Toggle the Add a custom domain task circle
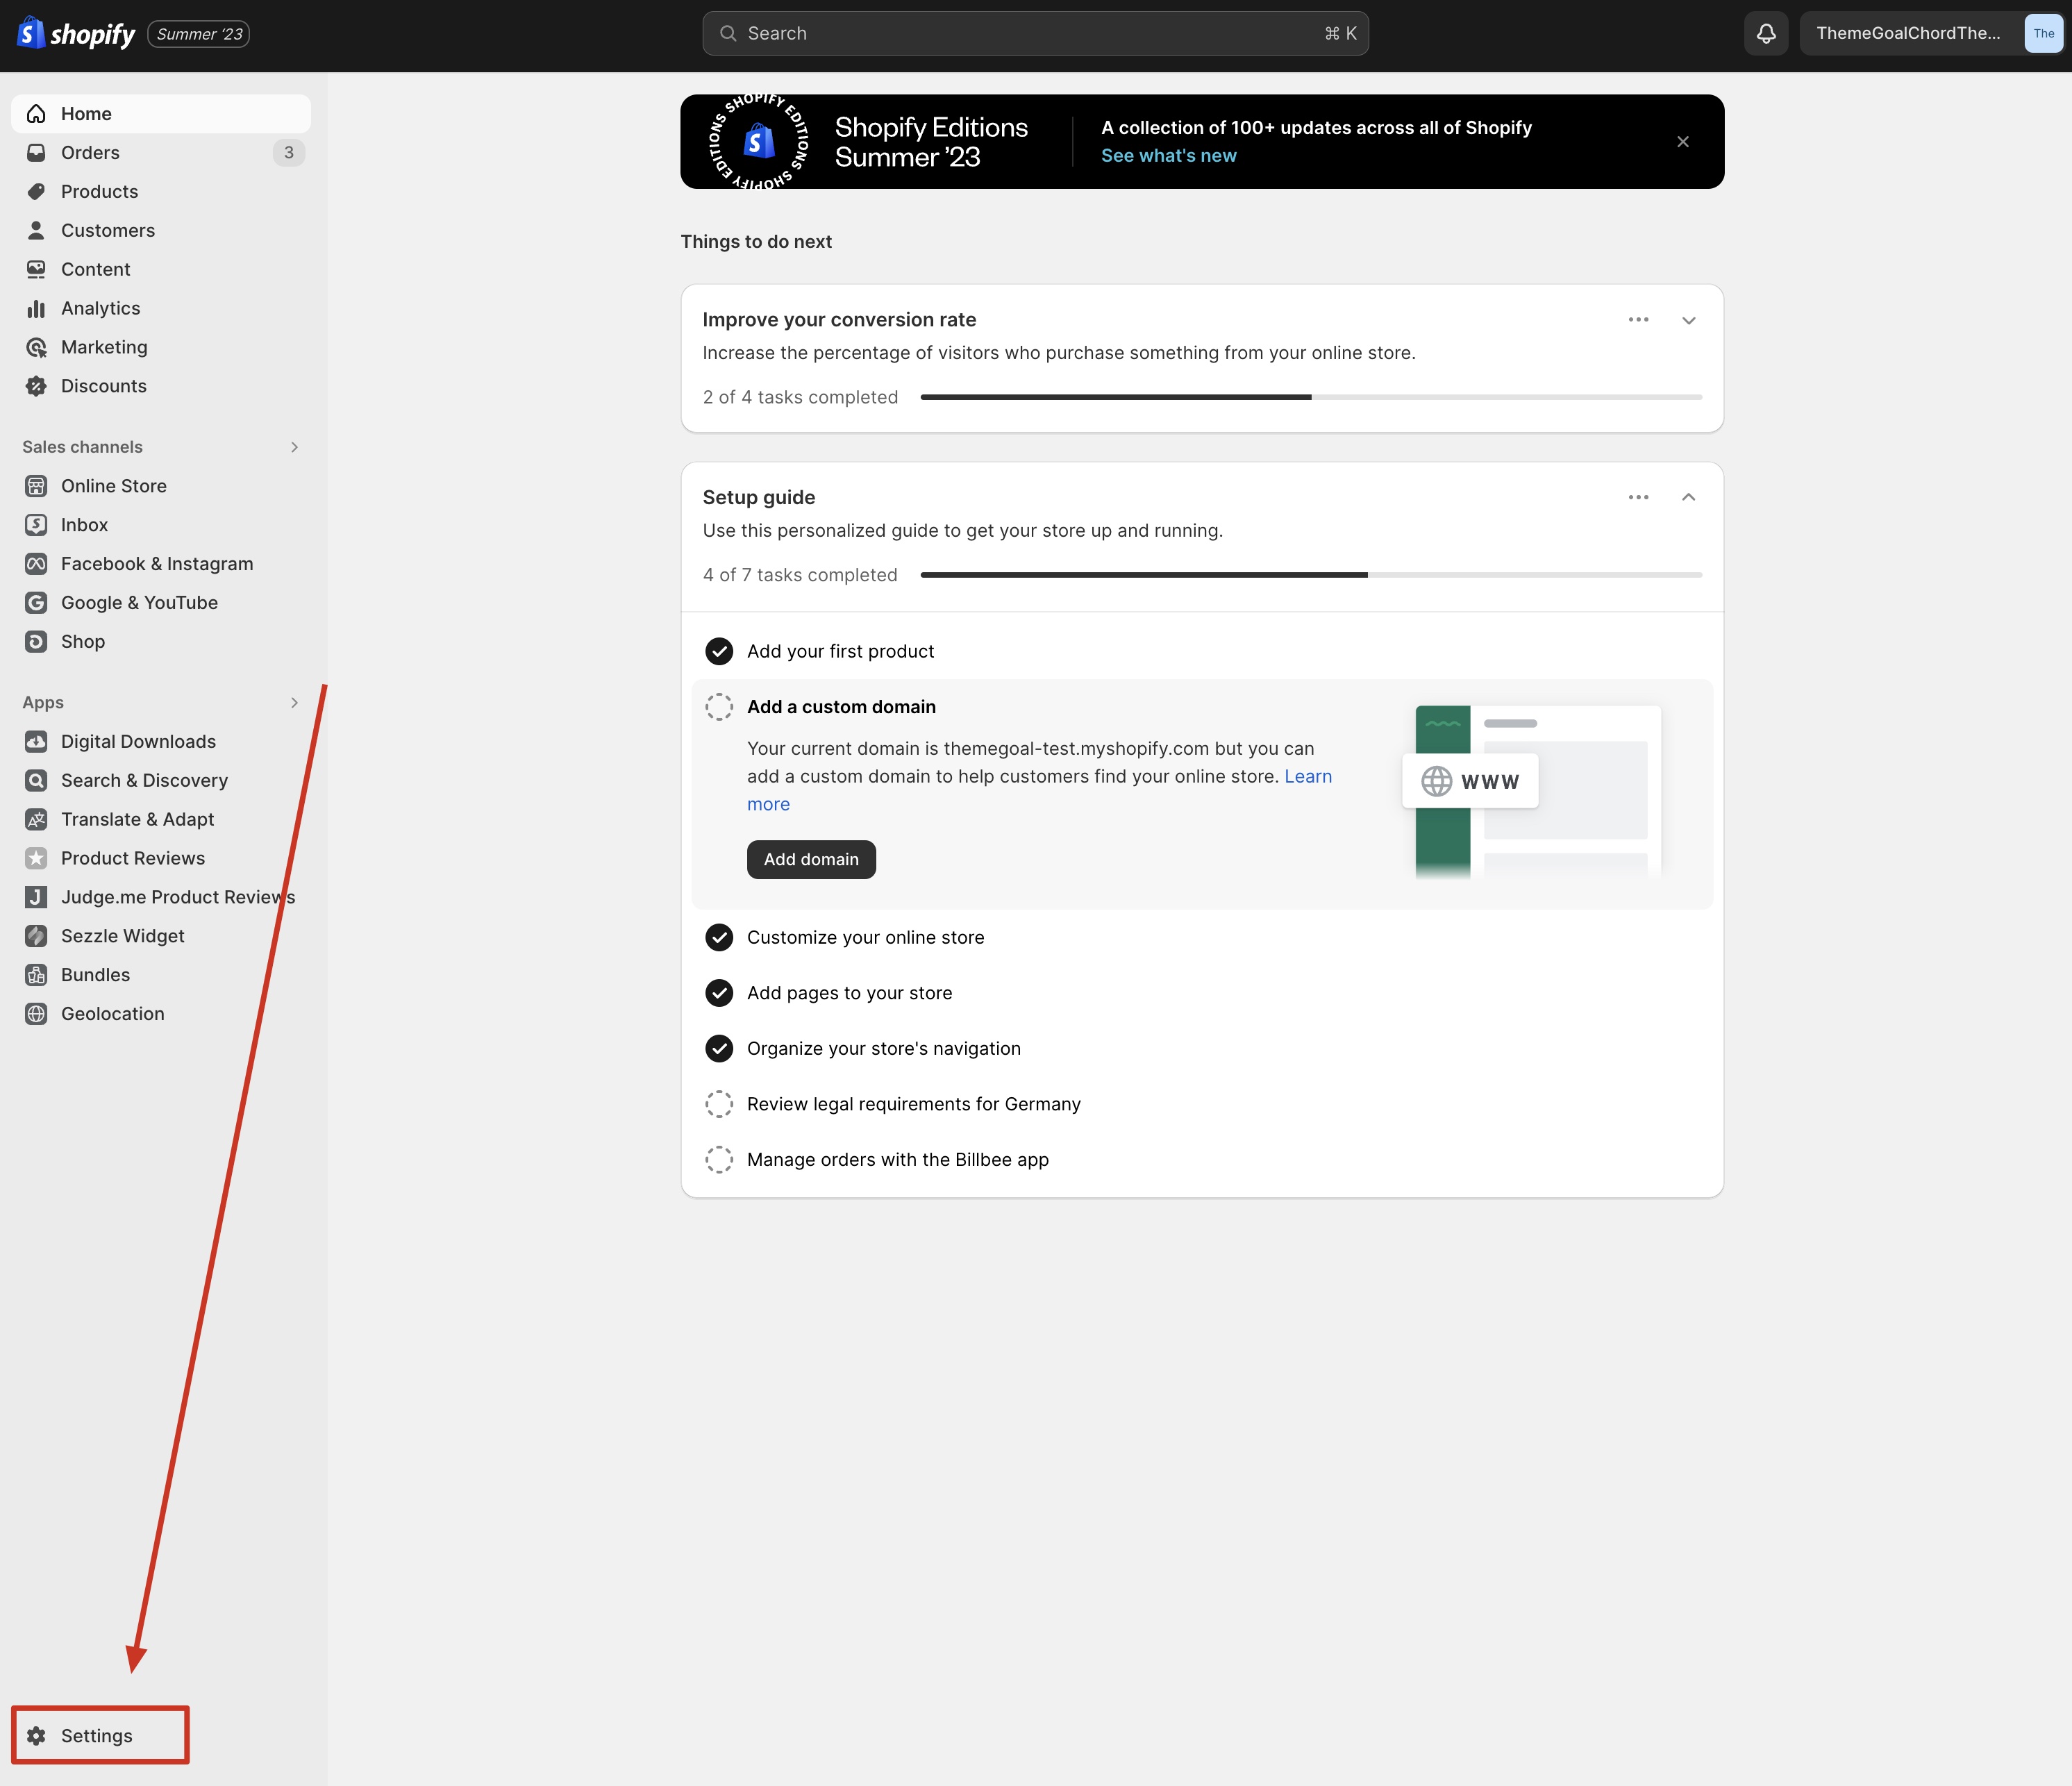 point(719,707)
